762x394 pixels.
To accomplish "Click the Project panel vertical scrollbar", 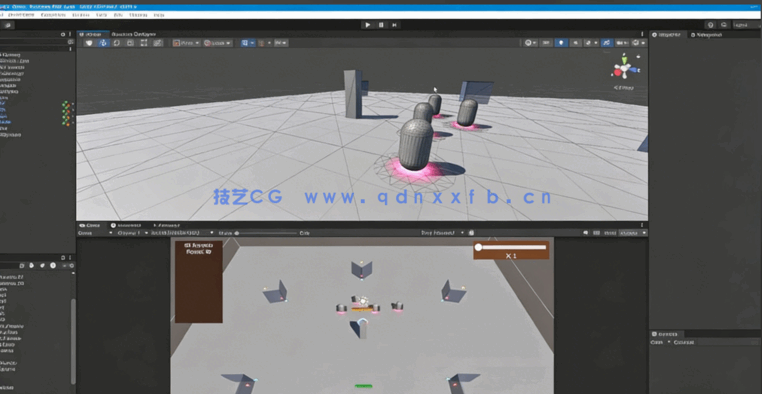I will [73, 341].
